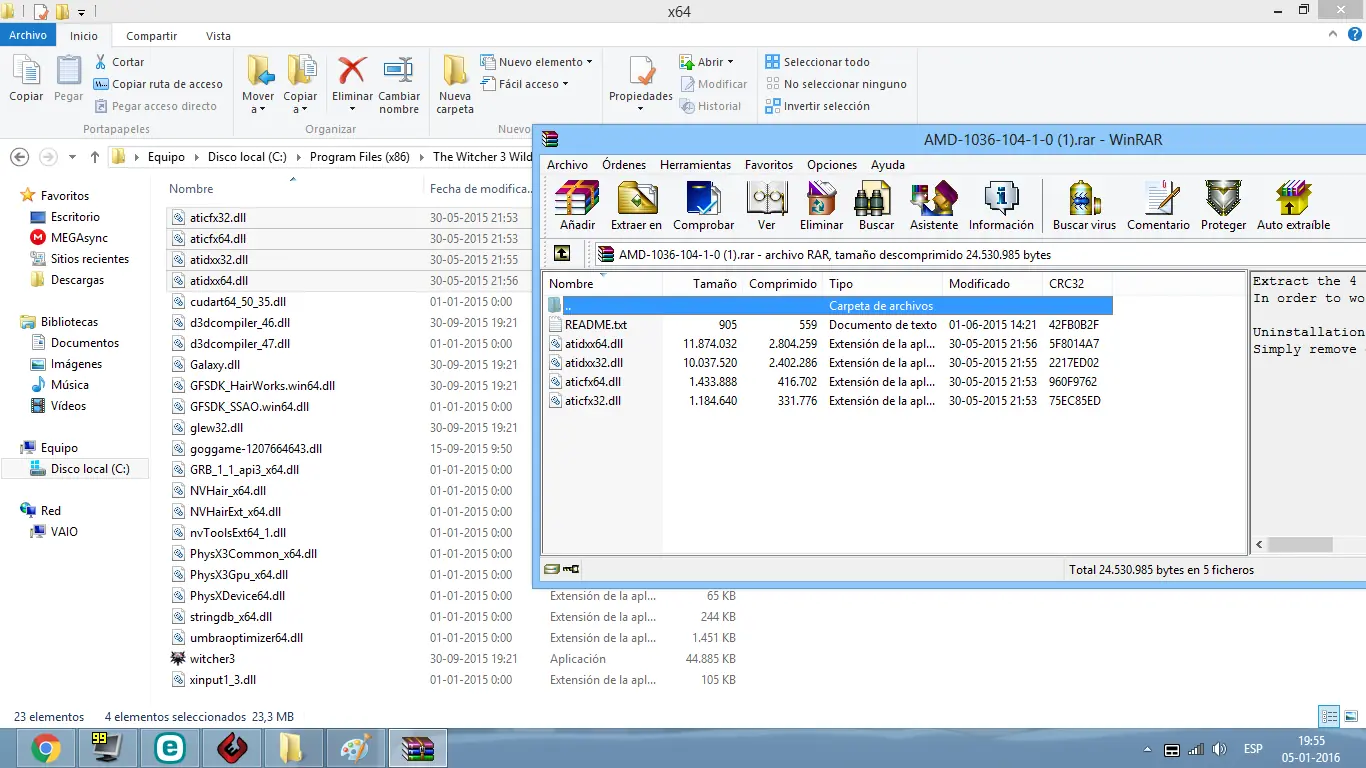Click the Explorer up-directory arrow

95,157
